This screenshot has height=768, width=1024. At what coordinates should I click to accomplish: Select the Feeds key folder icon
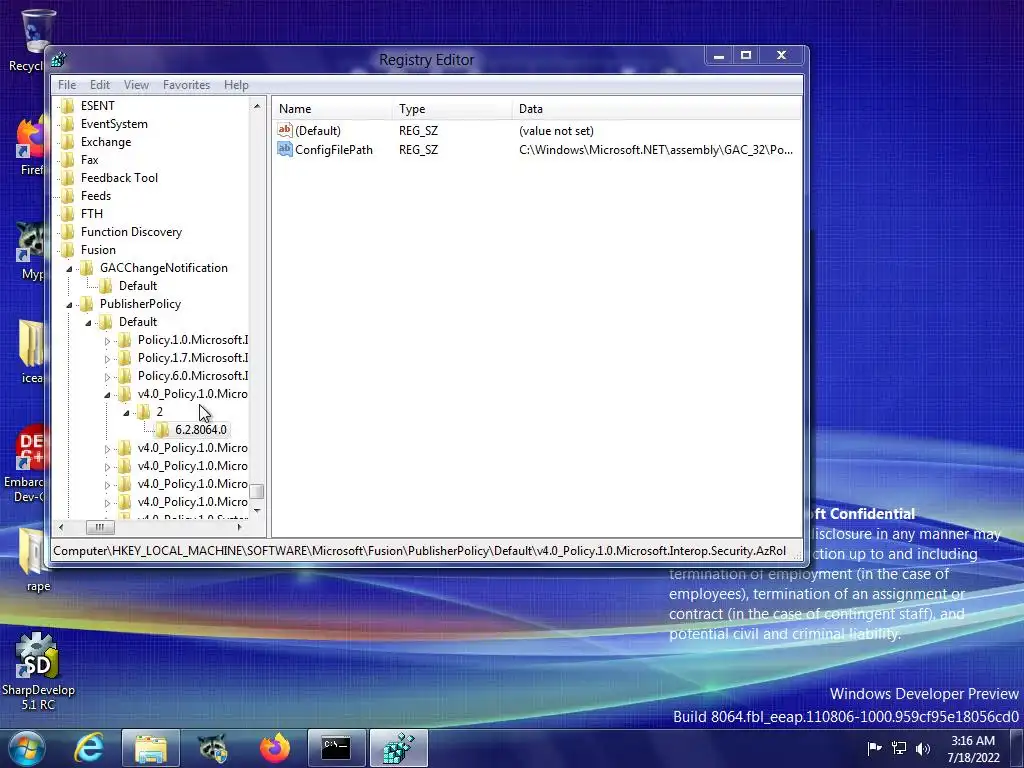click(67, 196)
